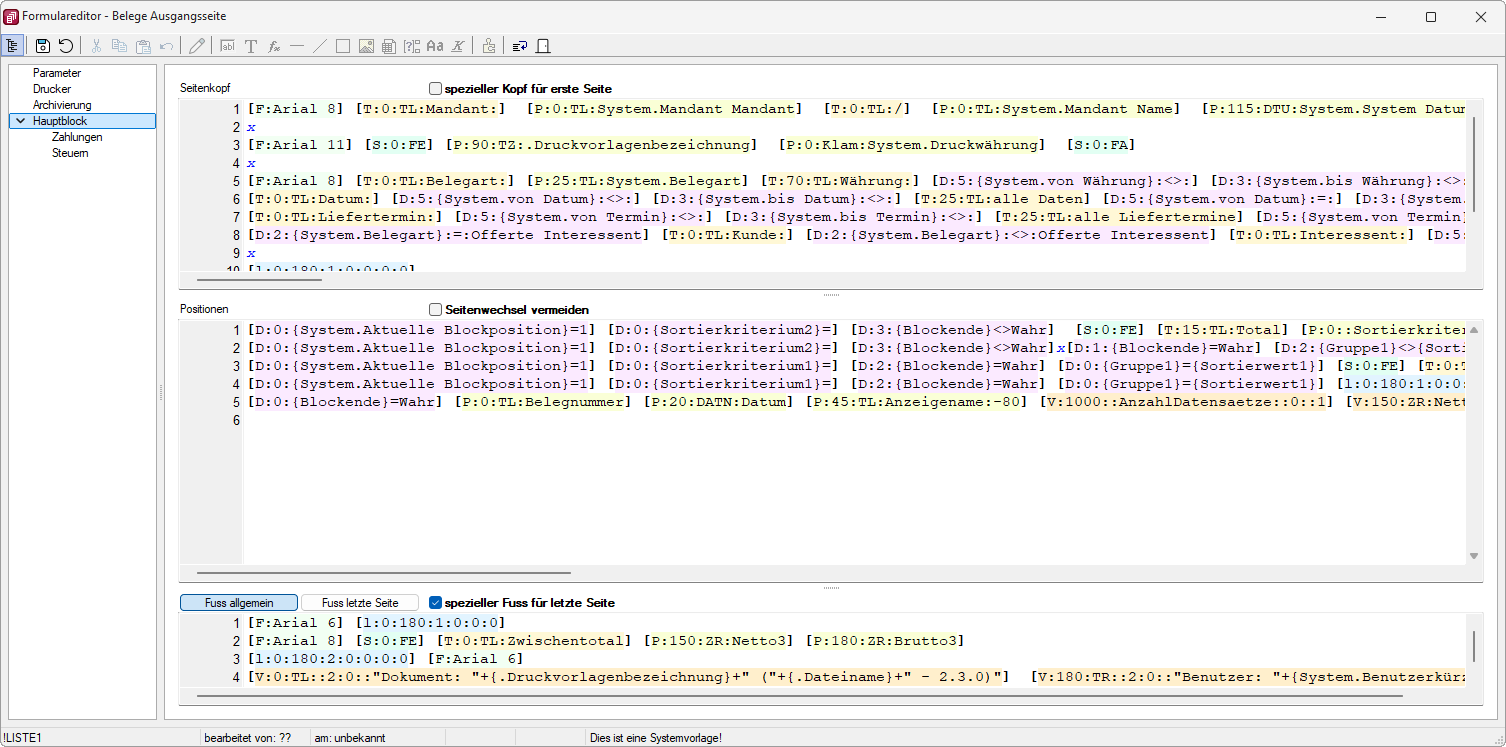1506x747 pixels.
Task: Select the pencil edit tool
Action: point(197,45)
